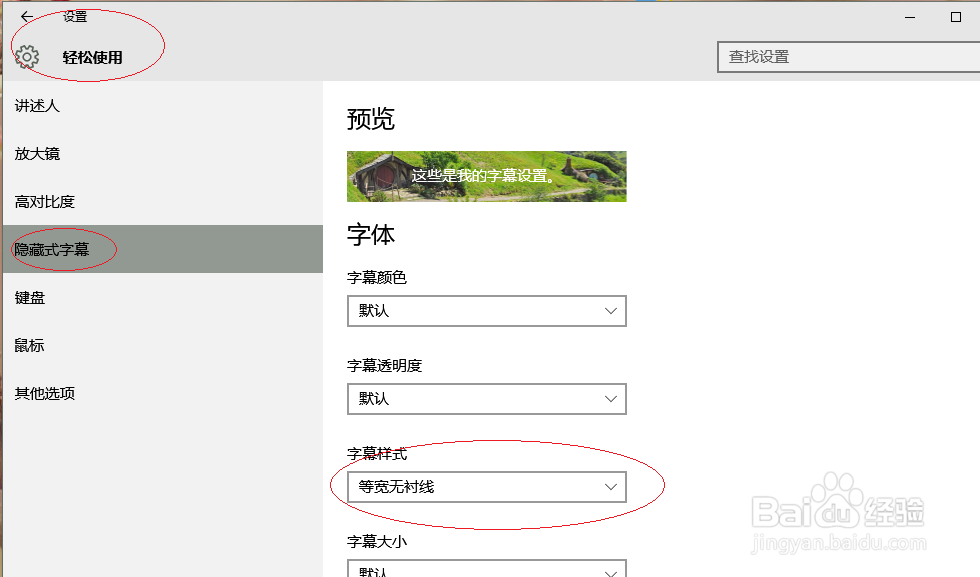Expand the 字幕透明度 dropdown
980x577 pixels.
pos(487,399)
